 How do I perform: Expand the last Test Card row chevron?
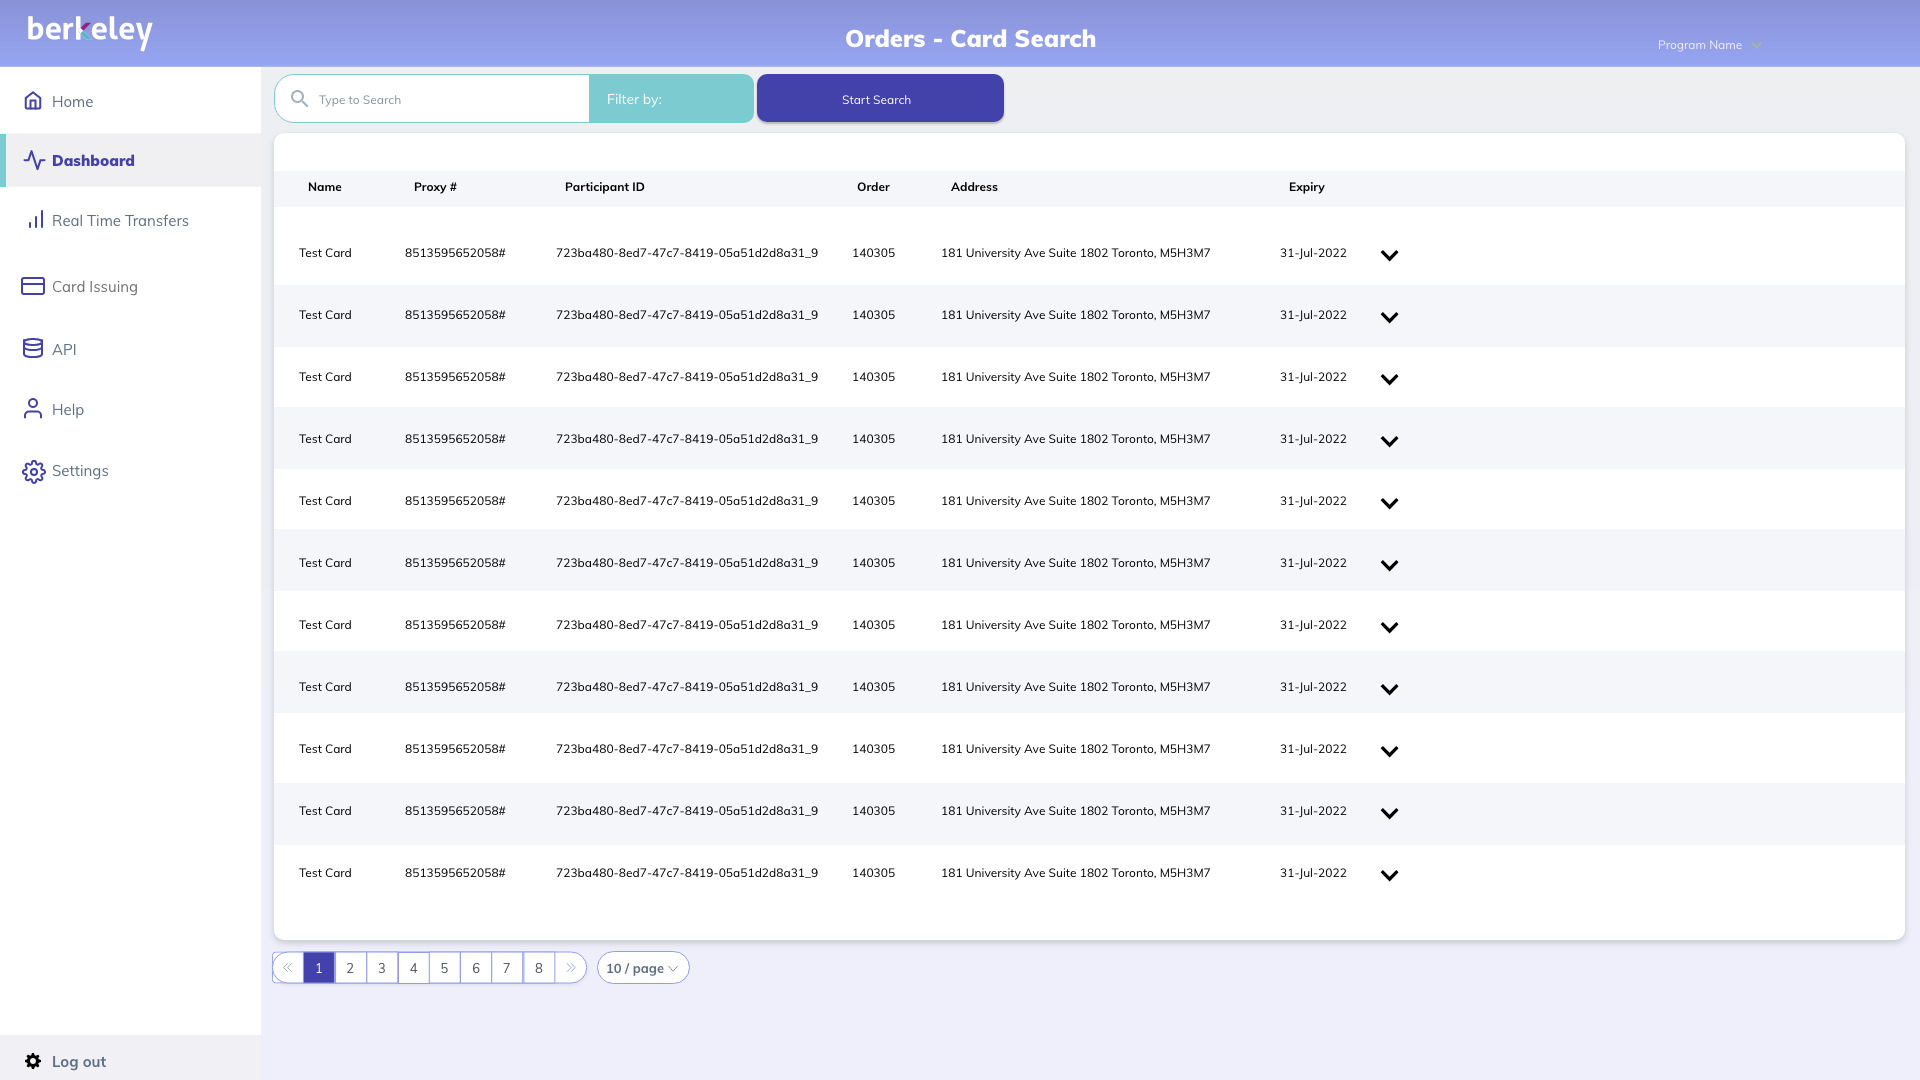tap(1389, 875)
